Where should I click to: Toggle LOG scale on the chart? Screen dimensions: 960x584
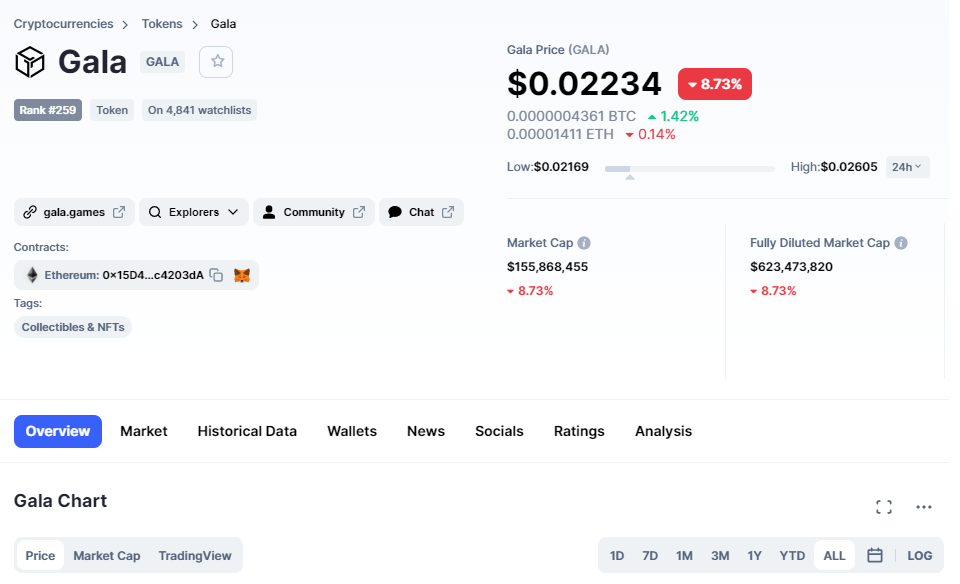click(920, 556)
